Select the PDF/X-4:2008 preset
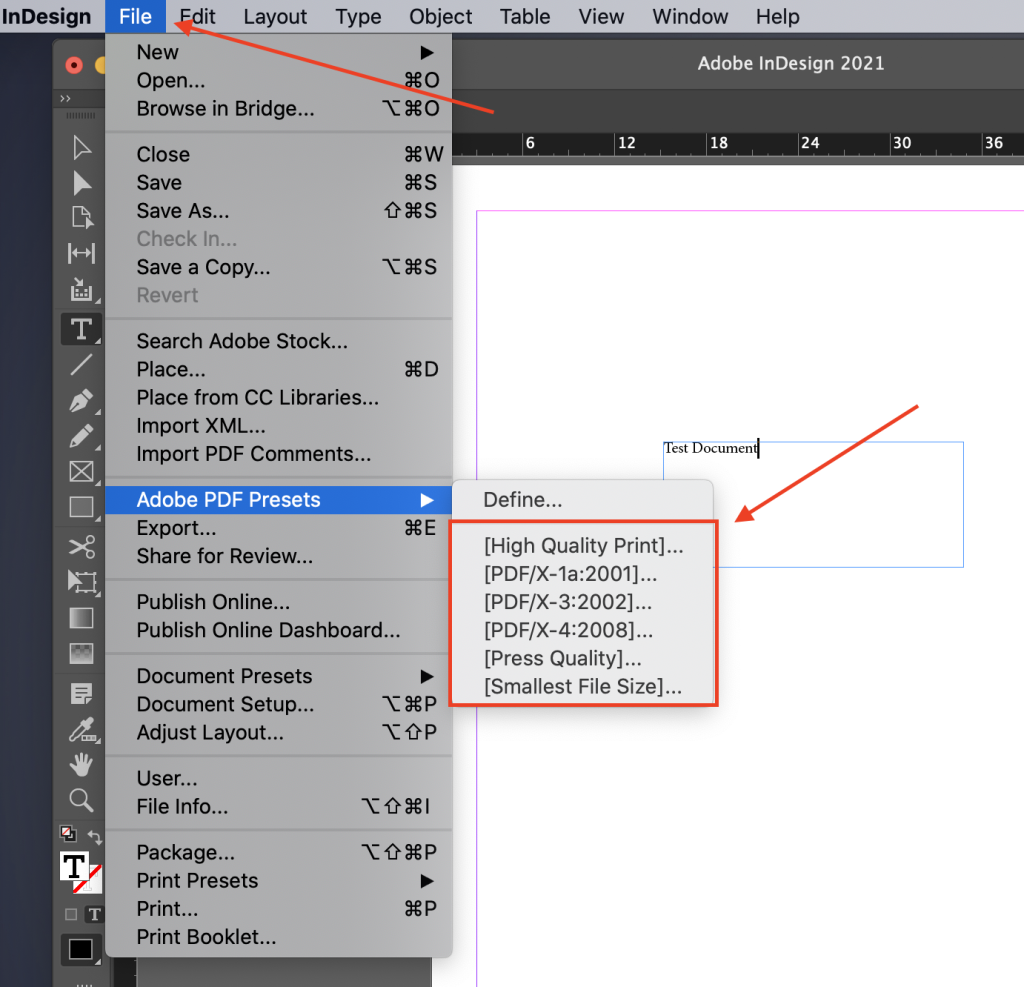The image size is (1024, 987). tap(584, 630)
